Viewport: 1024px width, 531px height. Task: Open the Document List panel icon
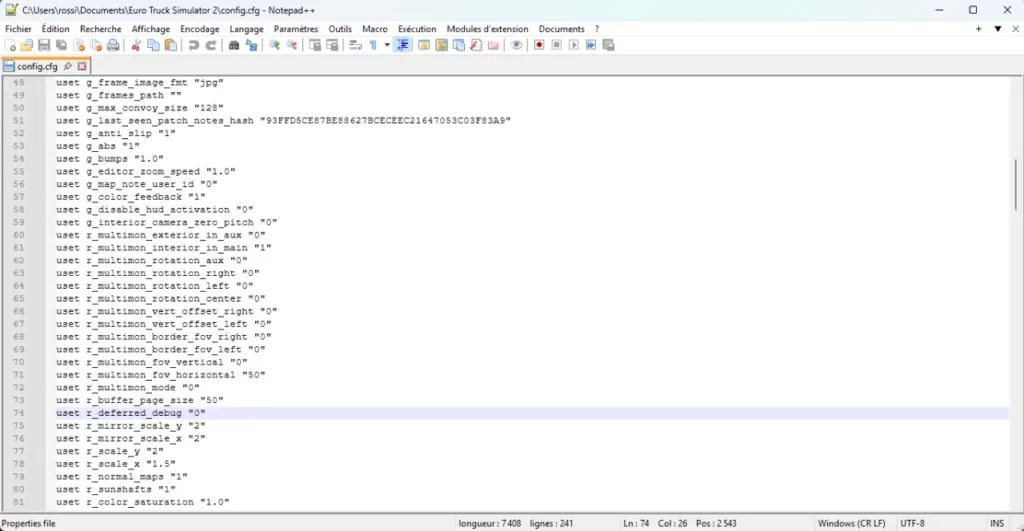click(459, 45)
